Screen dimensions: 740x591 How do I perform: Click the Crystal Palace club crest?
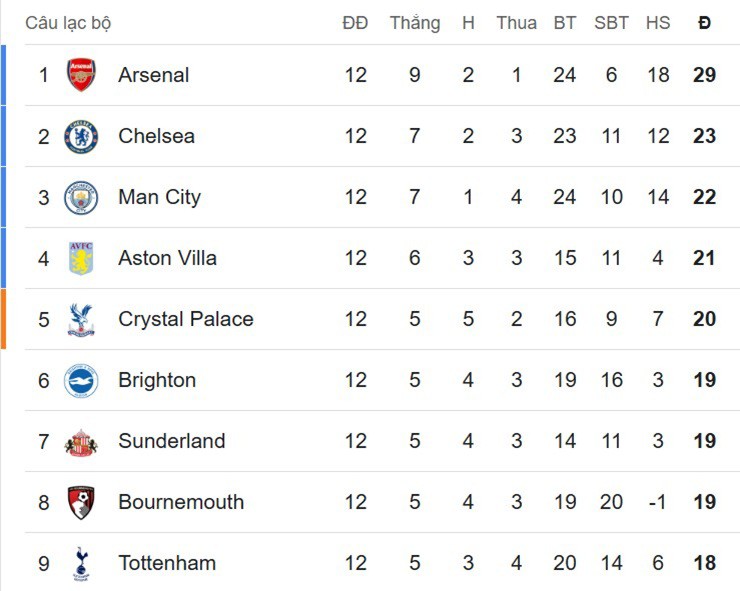click(x=81, y=319)
